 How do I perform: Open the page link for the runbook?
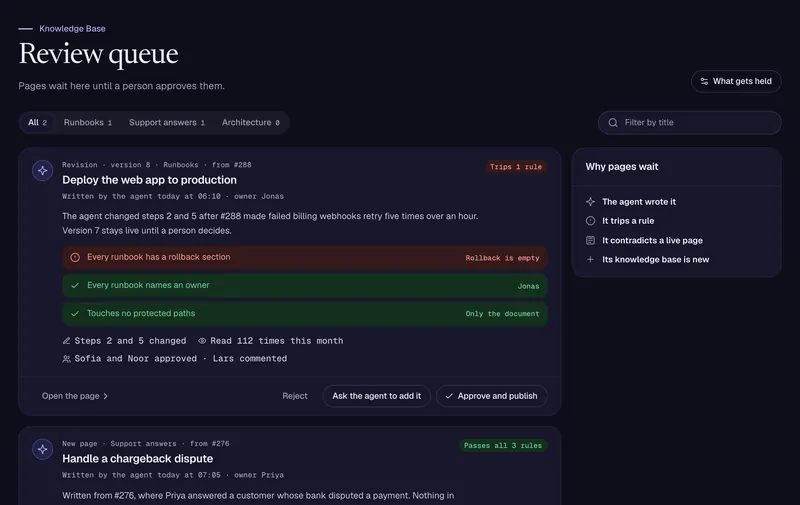click(75, 396)
